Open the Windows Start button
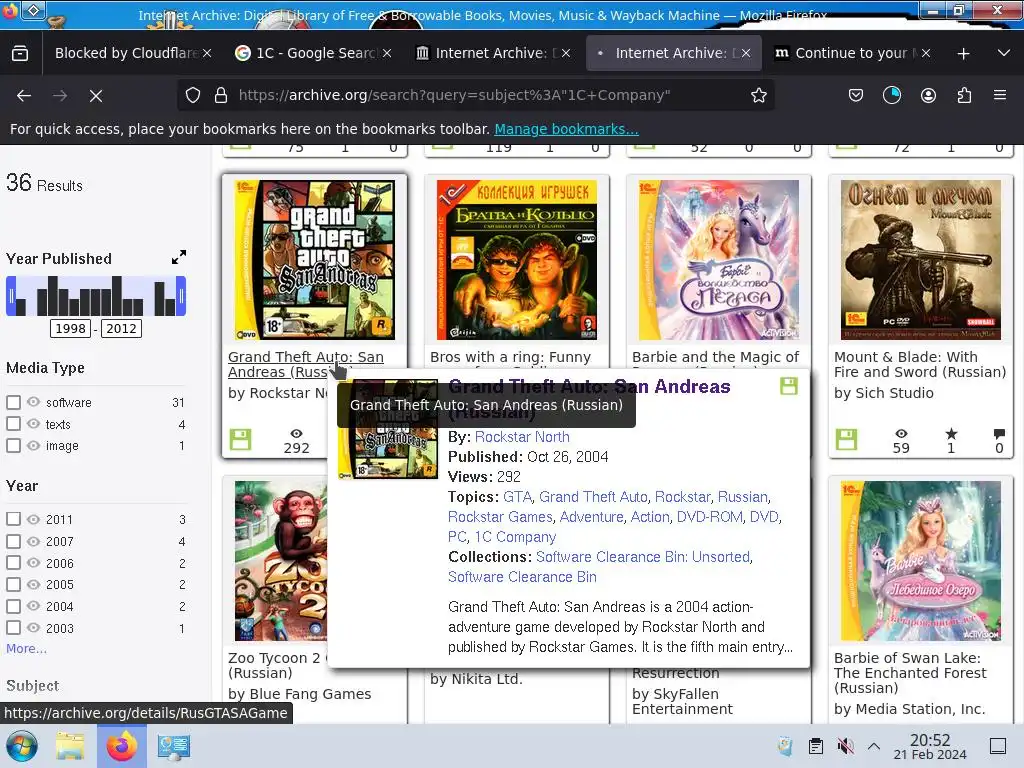This screenshot has height=768, width=1024. [x=22, y=746]
